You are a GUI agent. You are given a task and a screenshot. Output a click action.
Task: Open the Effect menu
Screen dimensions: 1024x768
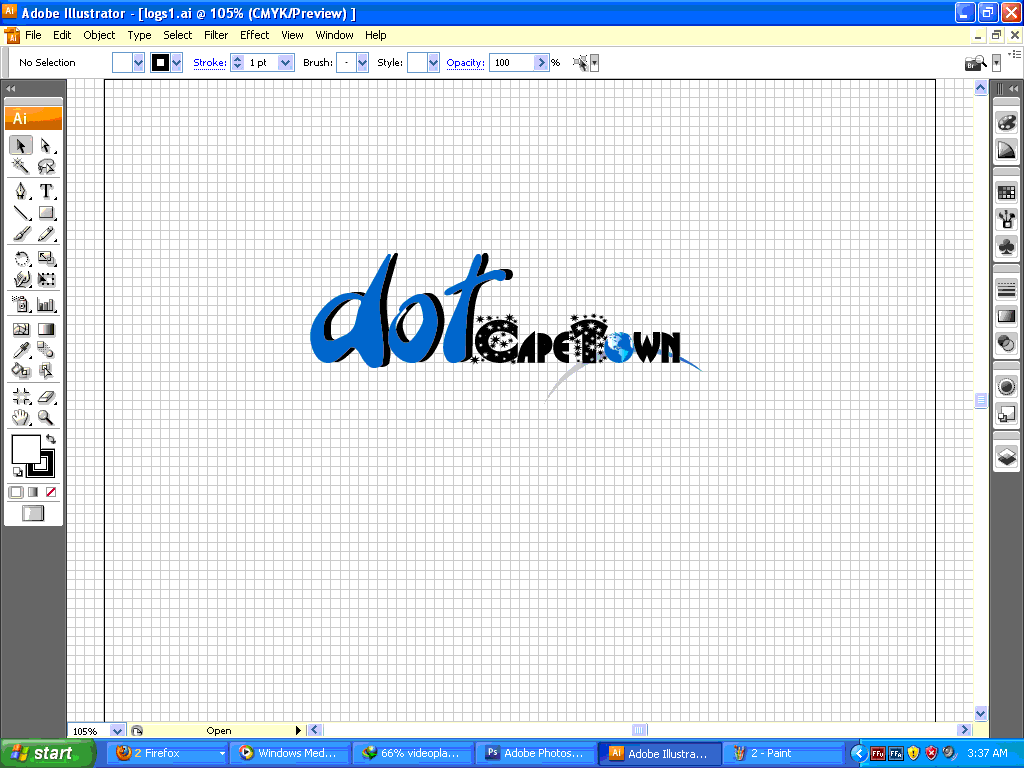pos(254,35)
